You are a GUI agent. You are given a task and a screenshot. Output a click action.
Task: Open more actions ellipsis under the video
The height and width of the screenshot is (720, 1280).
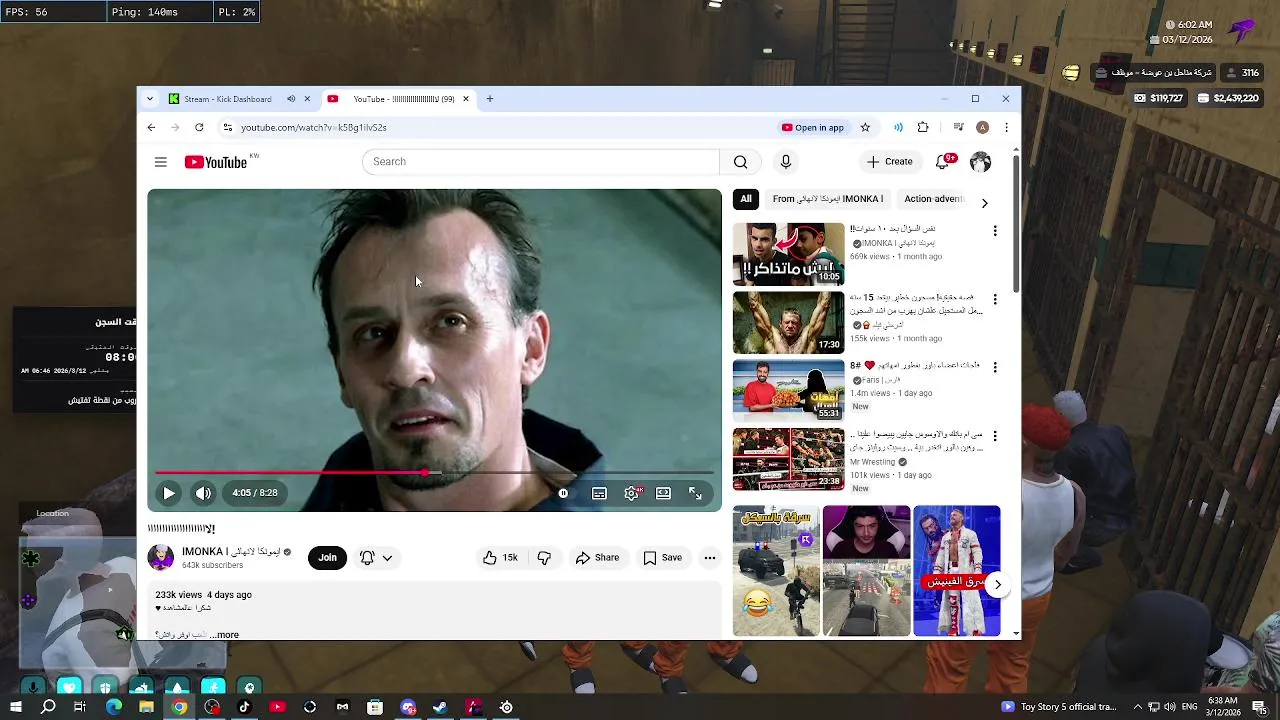click(x=710, y=558)
